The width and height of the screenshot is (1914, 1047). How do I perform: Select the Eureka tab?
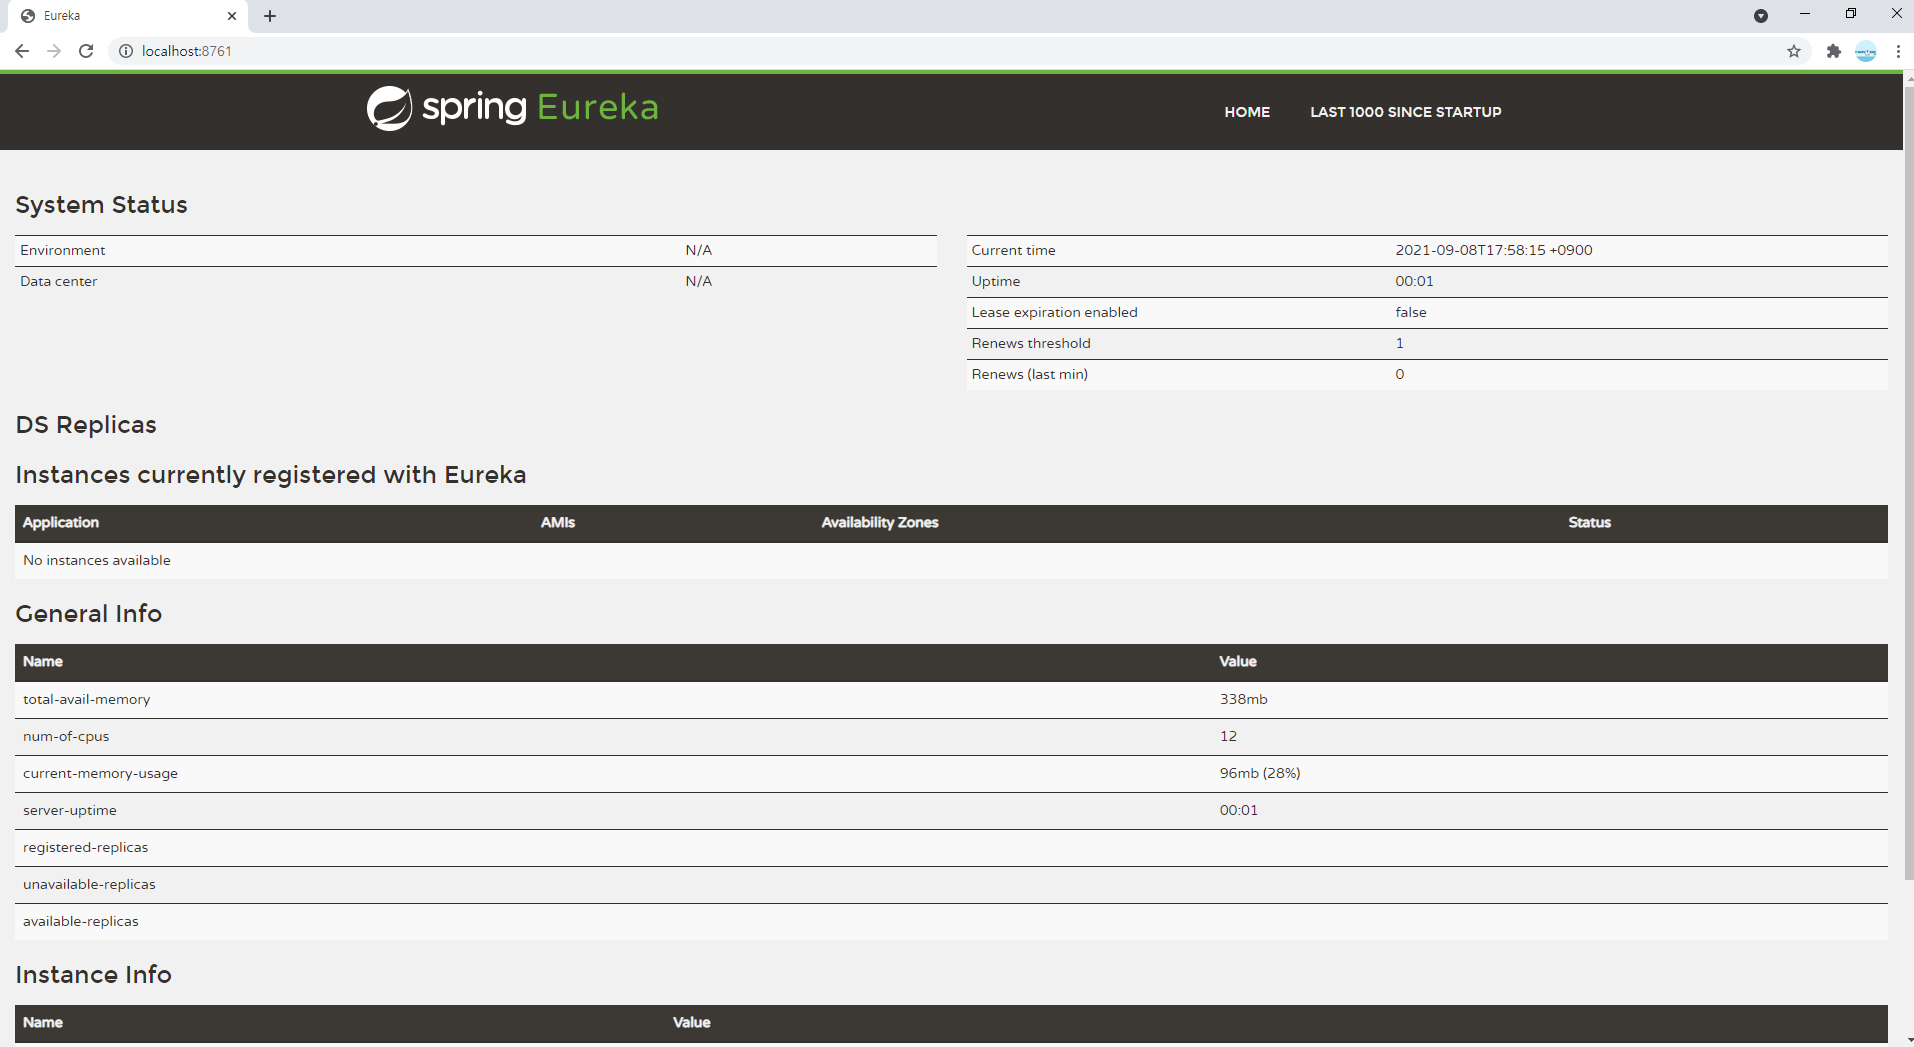click(128, 16)
